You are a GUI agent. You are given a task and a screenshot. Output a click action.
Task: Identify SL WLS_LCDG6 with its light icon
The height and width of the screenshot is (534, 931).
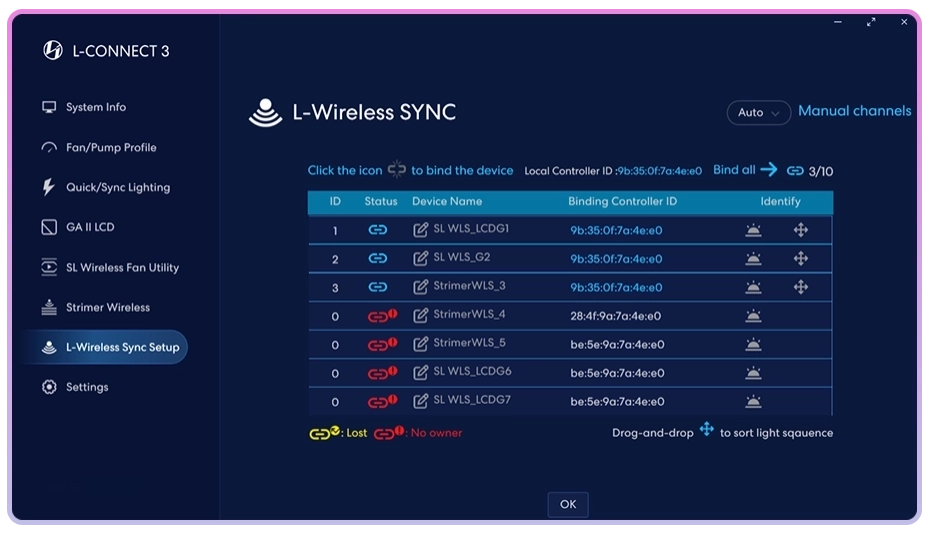coord(753,372)
